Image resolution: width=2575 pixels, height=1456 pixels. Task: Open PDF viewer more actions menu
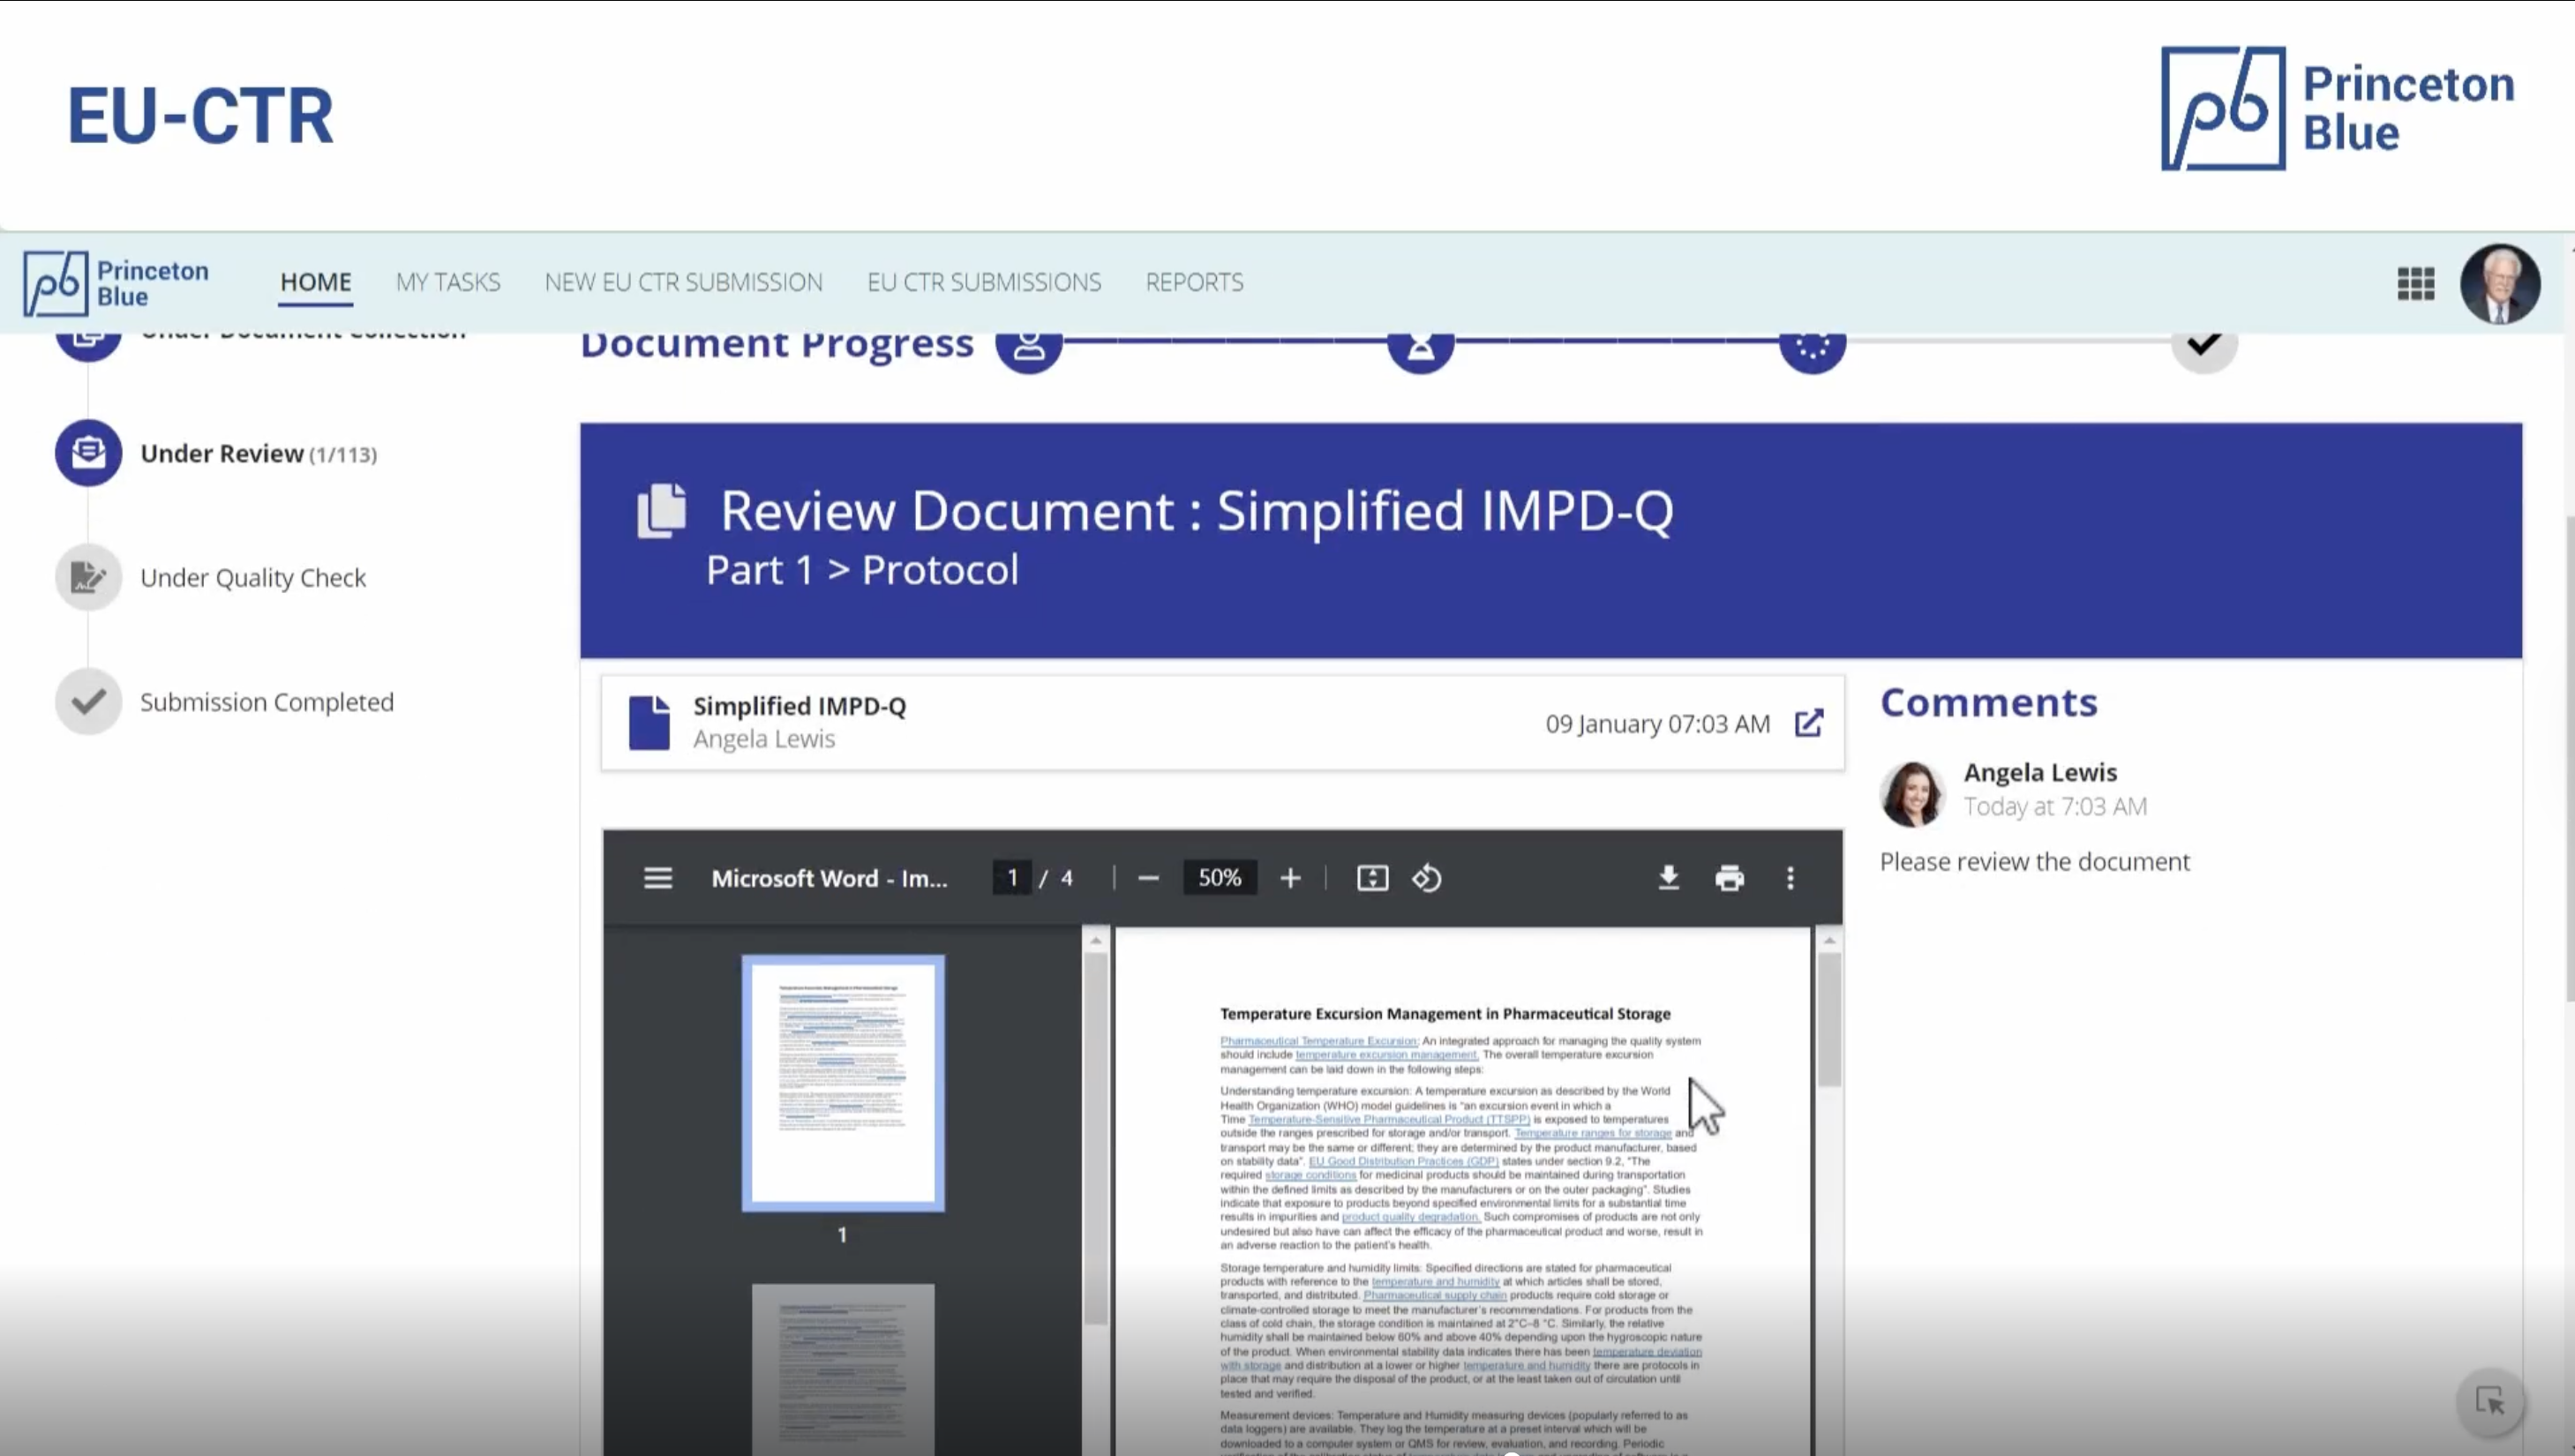(x=1790, y=878)
